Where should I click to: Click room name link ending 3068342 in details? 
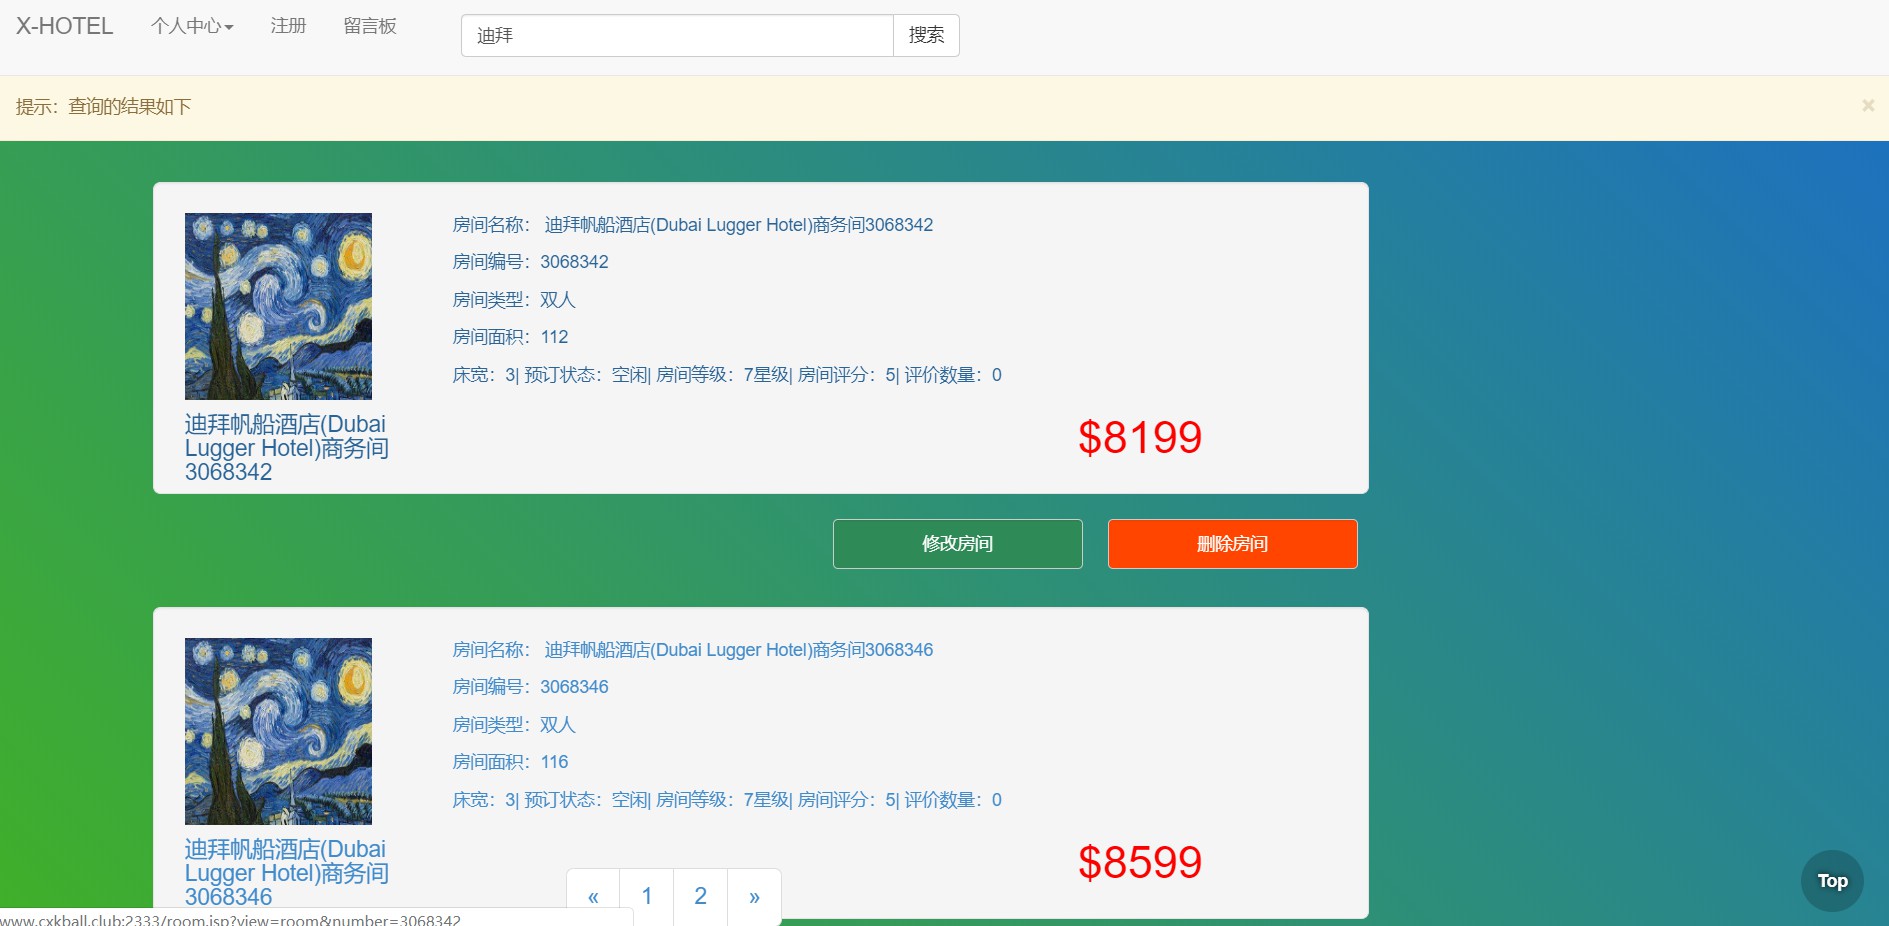[738, 225]
